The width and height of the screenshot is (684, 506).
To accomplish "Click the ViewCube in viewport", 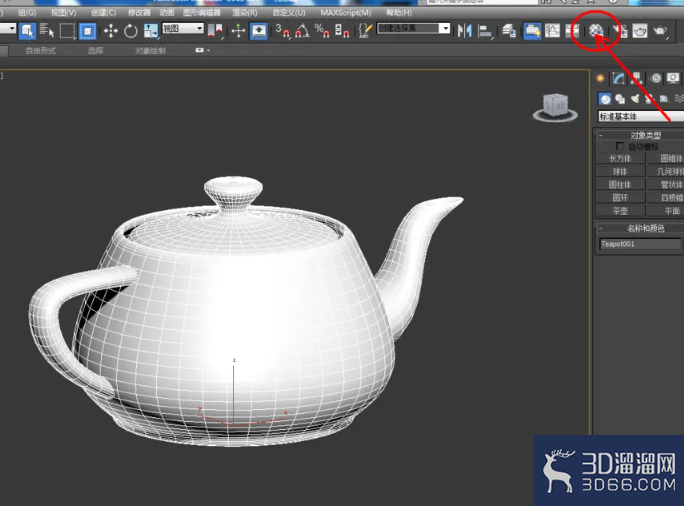I will pos(555,107).
